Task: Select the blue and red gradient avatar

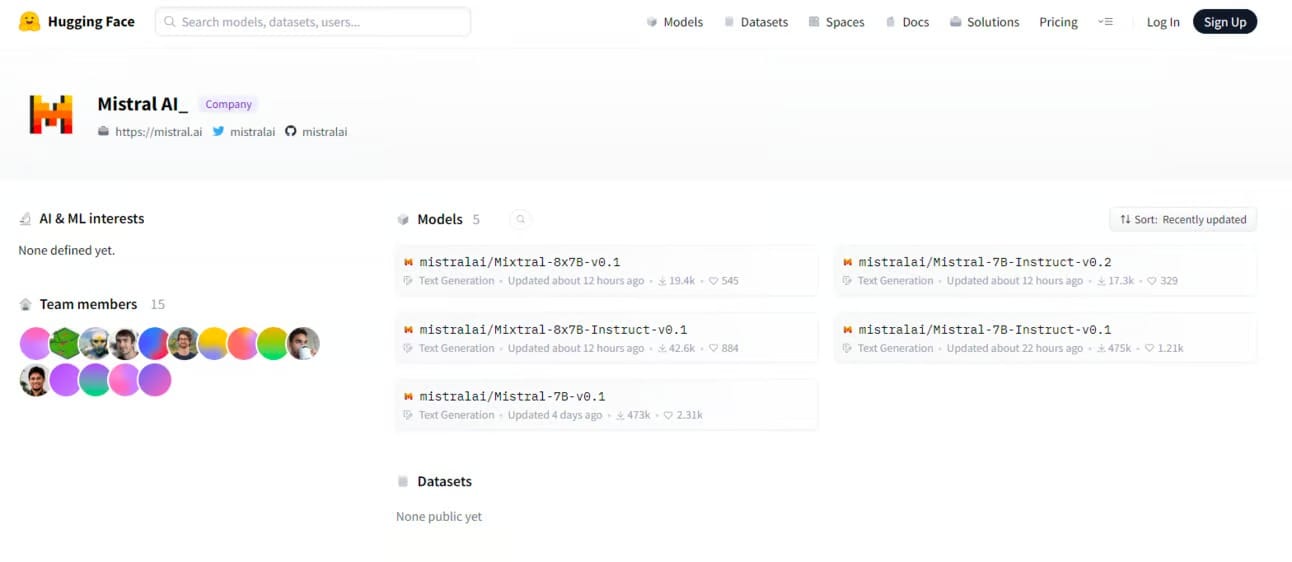Action: point(154,343)
